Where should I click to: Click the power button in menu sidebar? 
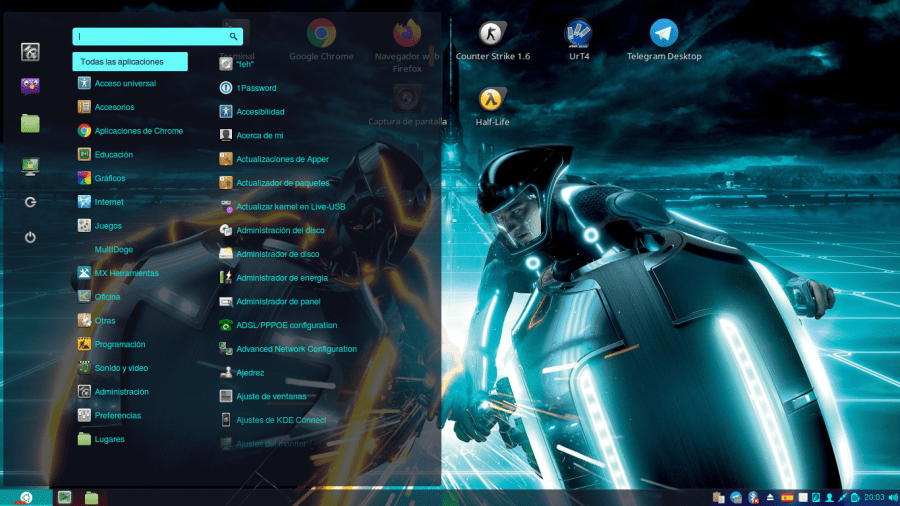tap(30, 237)
